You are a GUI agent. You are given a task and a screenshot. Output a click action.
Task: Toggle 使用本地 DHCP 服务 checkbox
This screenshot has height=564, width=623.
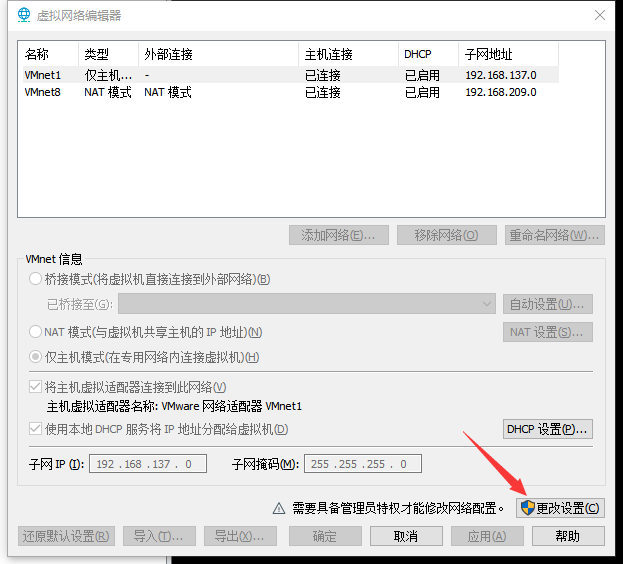click(35, 429)
